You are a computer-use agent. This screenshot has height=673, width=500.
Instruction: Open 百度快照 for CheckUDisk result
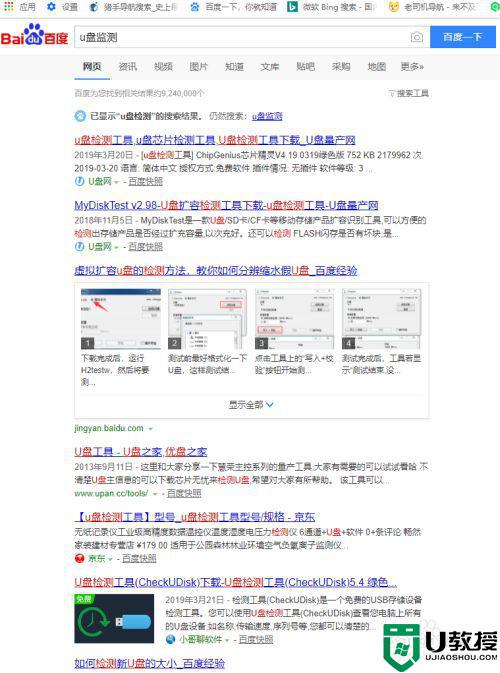coord(256,640)
